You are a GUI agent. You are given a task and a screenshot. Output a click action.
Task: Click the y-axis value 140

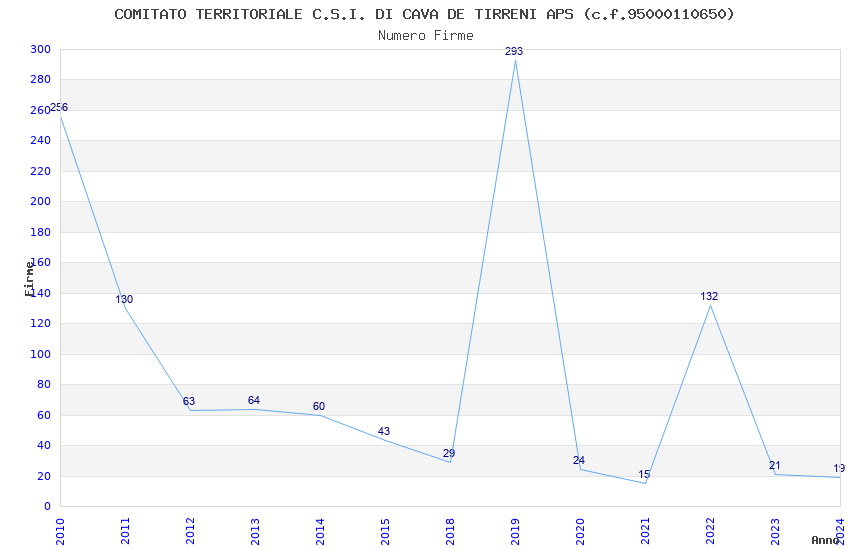41,293
